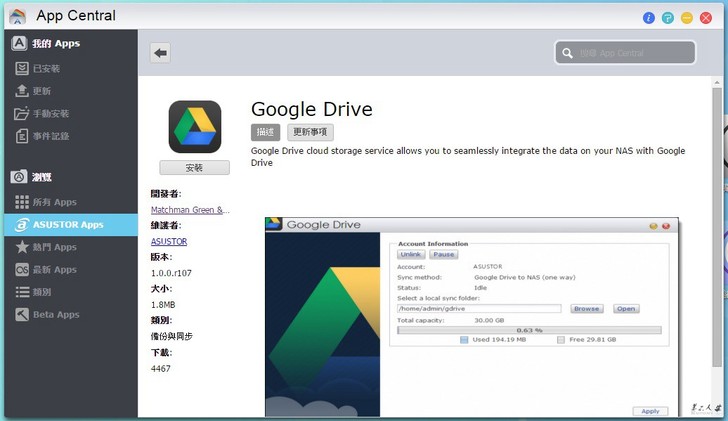Click the size value 1.8MB
The width and height of the screenshot is (728, 421).
pyautogui.click(x=163, y=304)
